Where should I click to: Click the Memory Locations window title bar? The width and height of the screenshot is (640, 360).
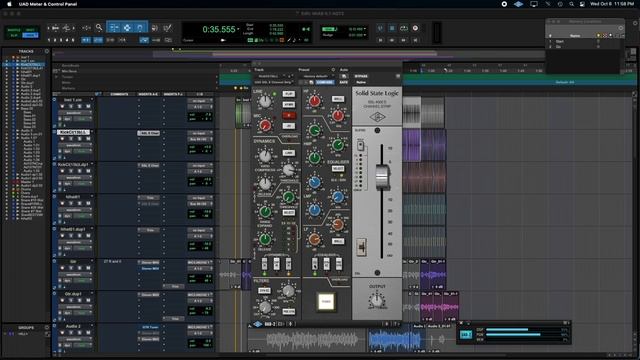point(585,21)
